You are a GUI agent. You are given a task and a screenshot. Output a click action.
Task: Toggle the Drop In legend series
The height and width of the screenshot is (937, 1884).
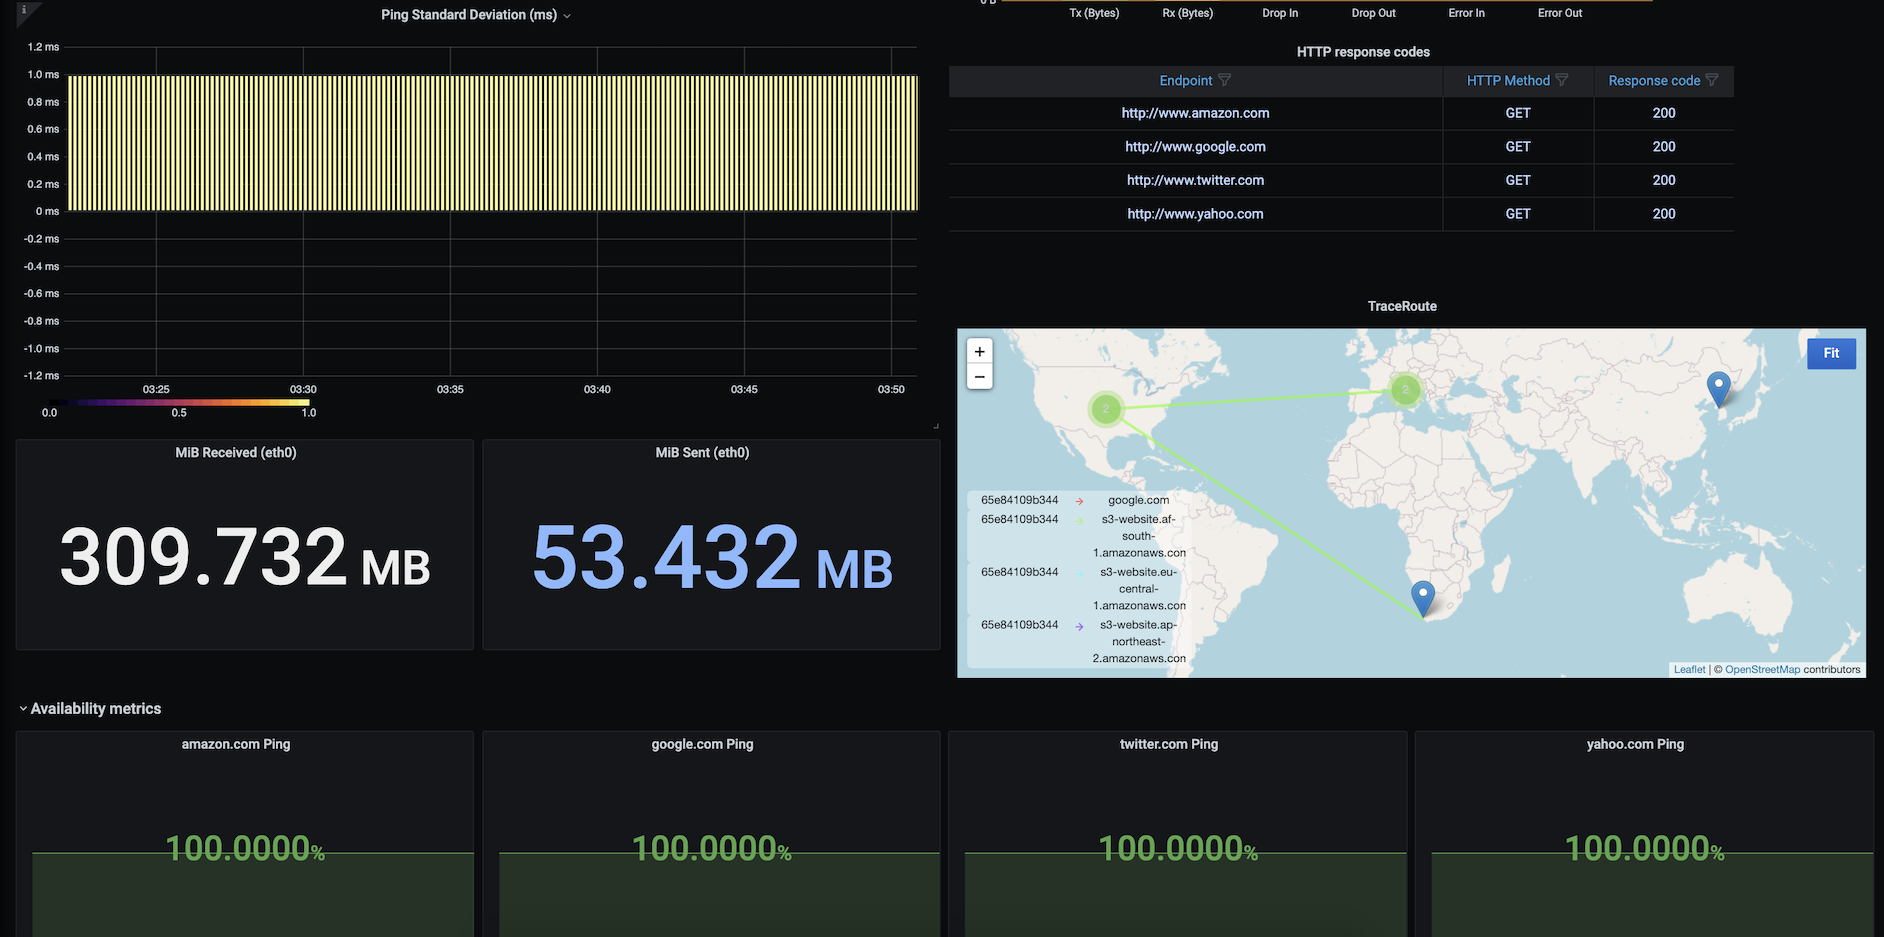pyautogui.click(x=1280, y=13)
